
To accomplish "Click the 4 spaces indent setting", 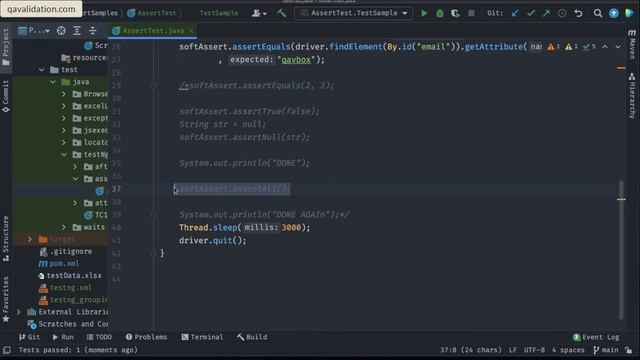I will click(x=567, y=350).
